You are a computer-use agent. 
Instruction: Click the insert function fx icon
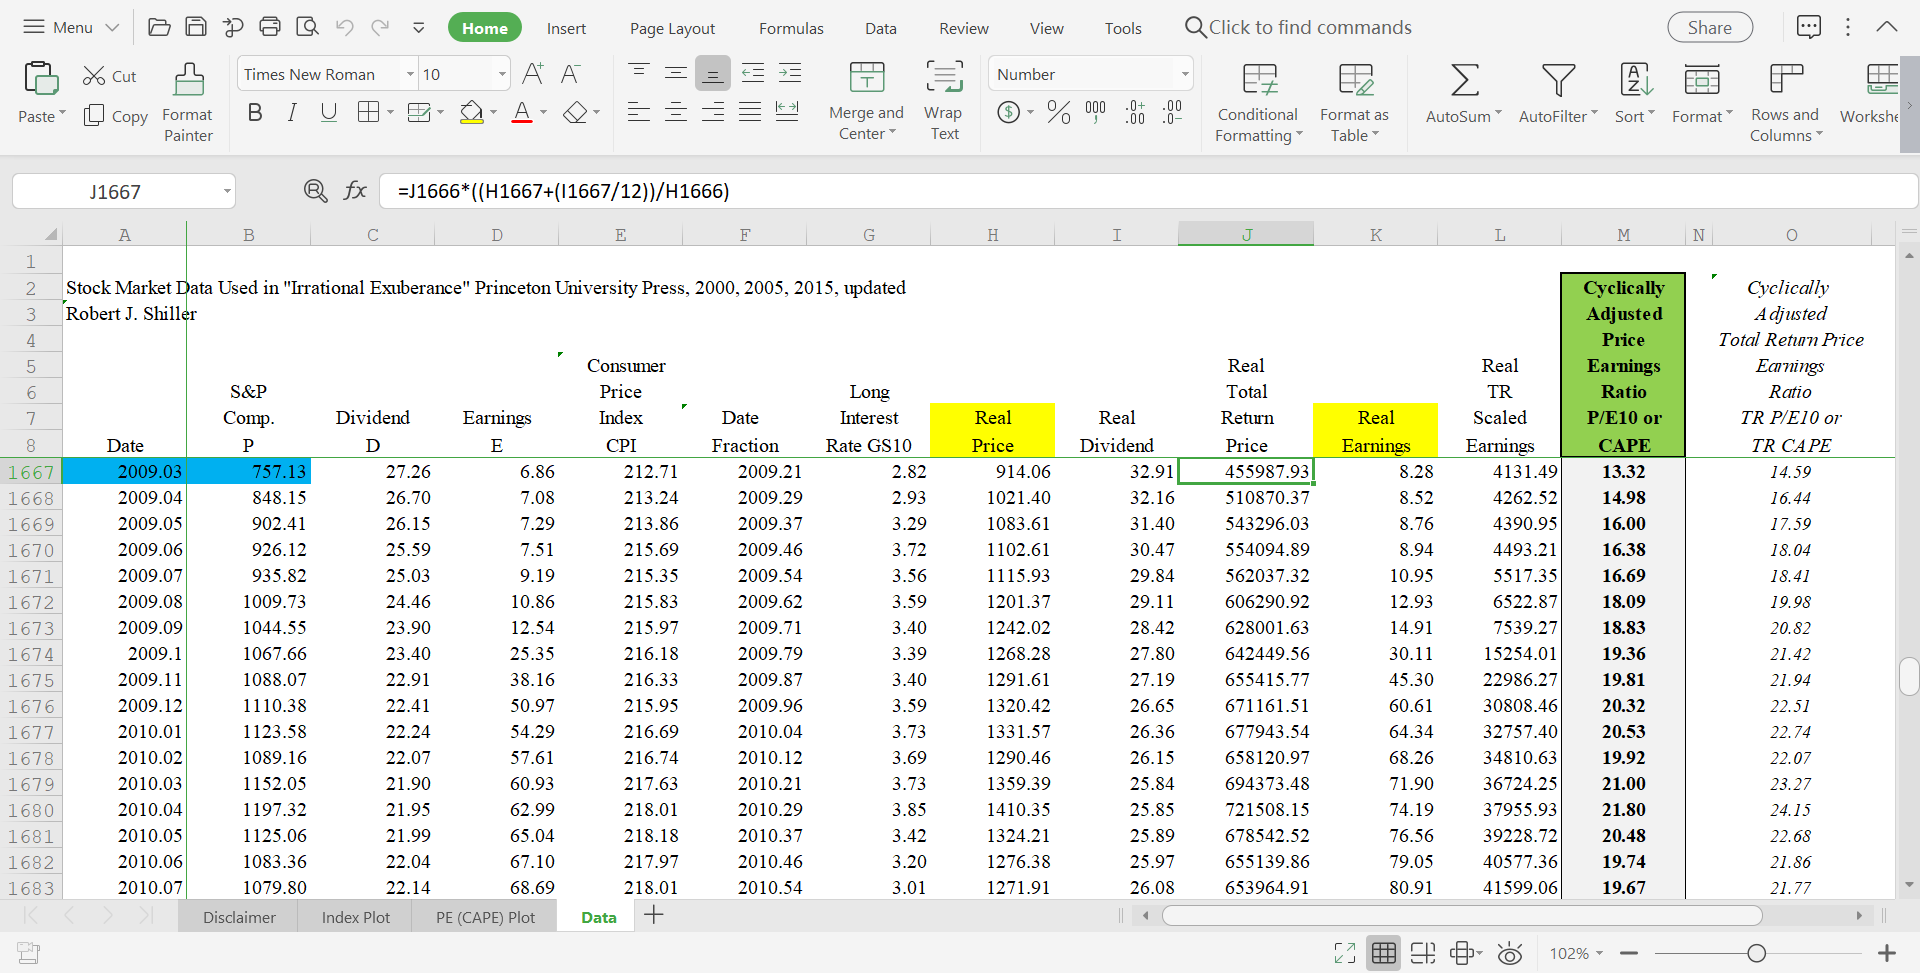[x=355, y=190]
